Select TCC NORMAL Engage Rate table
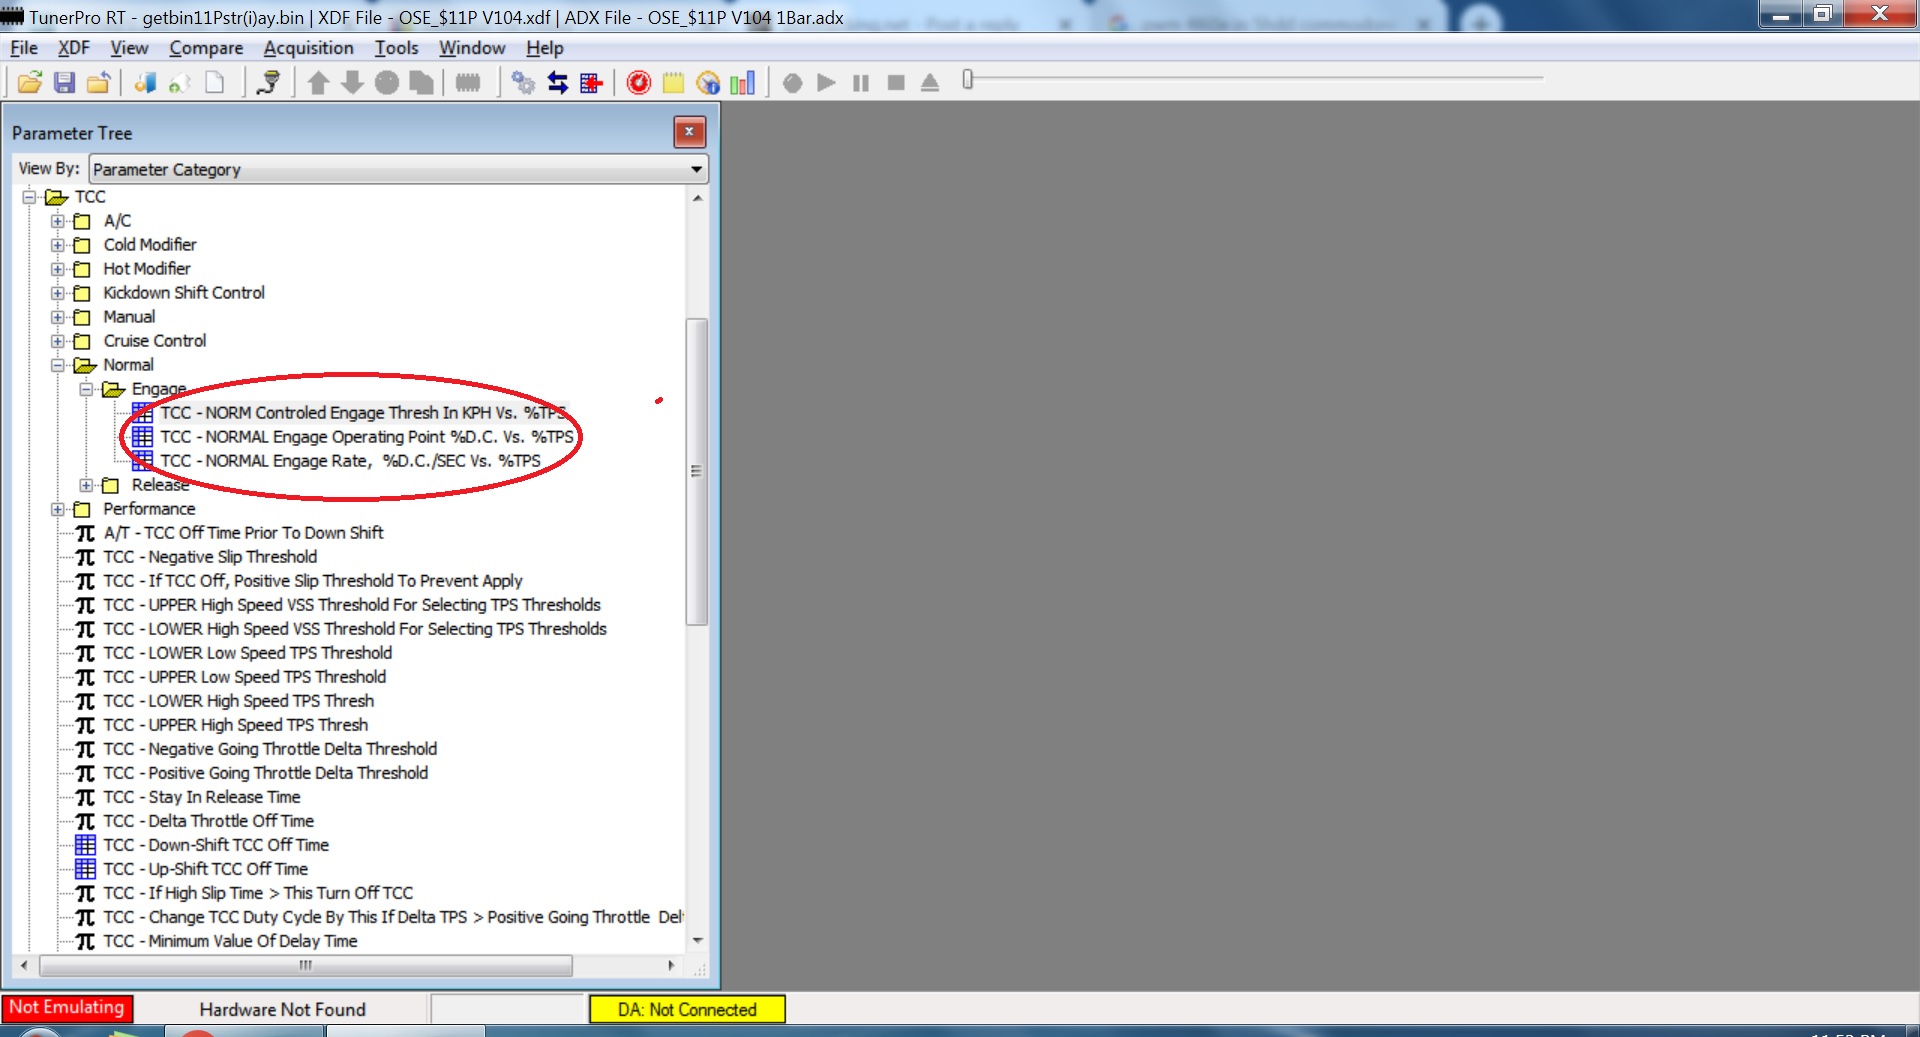 click(x=350, y=461)
